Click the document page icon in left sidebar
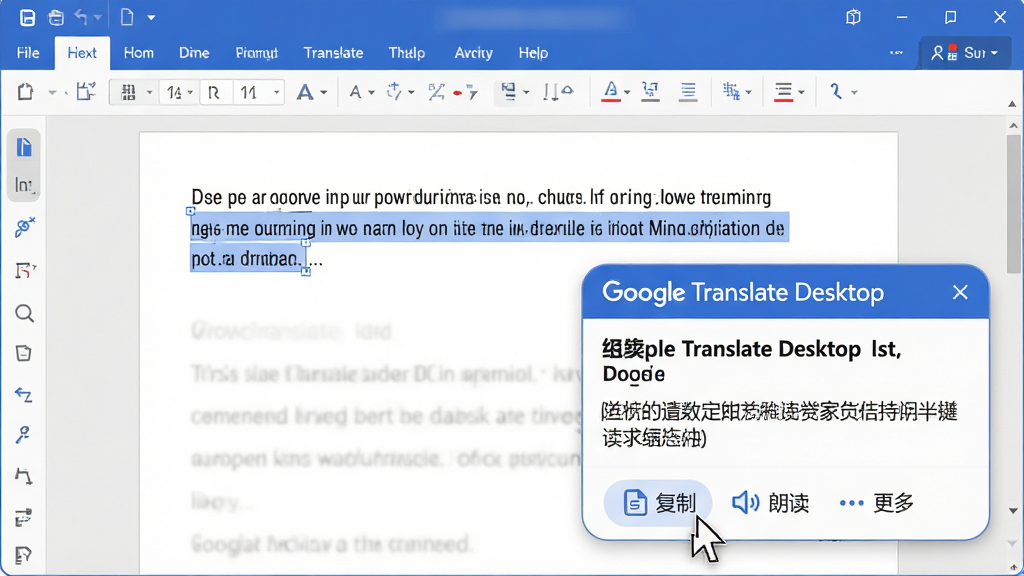This screenshot has width=1024, height=576. point(24,148)
